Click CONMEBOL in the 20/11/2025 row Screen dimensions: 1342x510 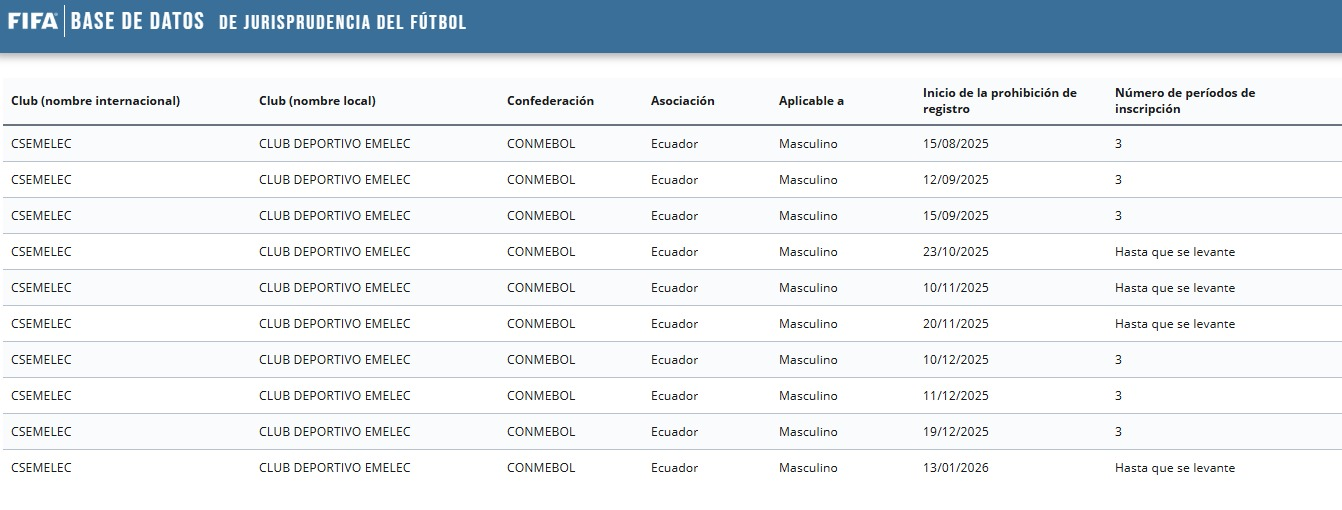541,324
